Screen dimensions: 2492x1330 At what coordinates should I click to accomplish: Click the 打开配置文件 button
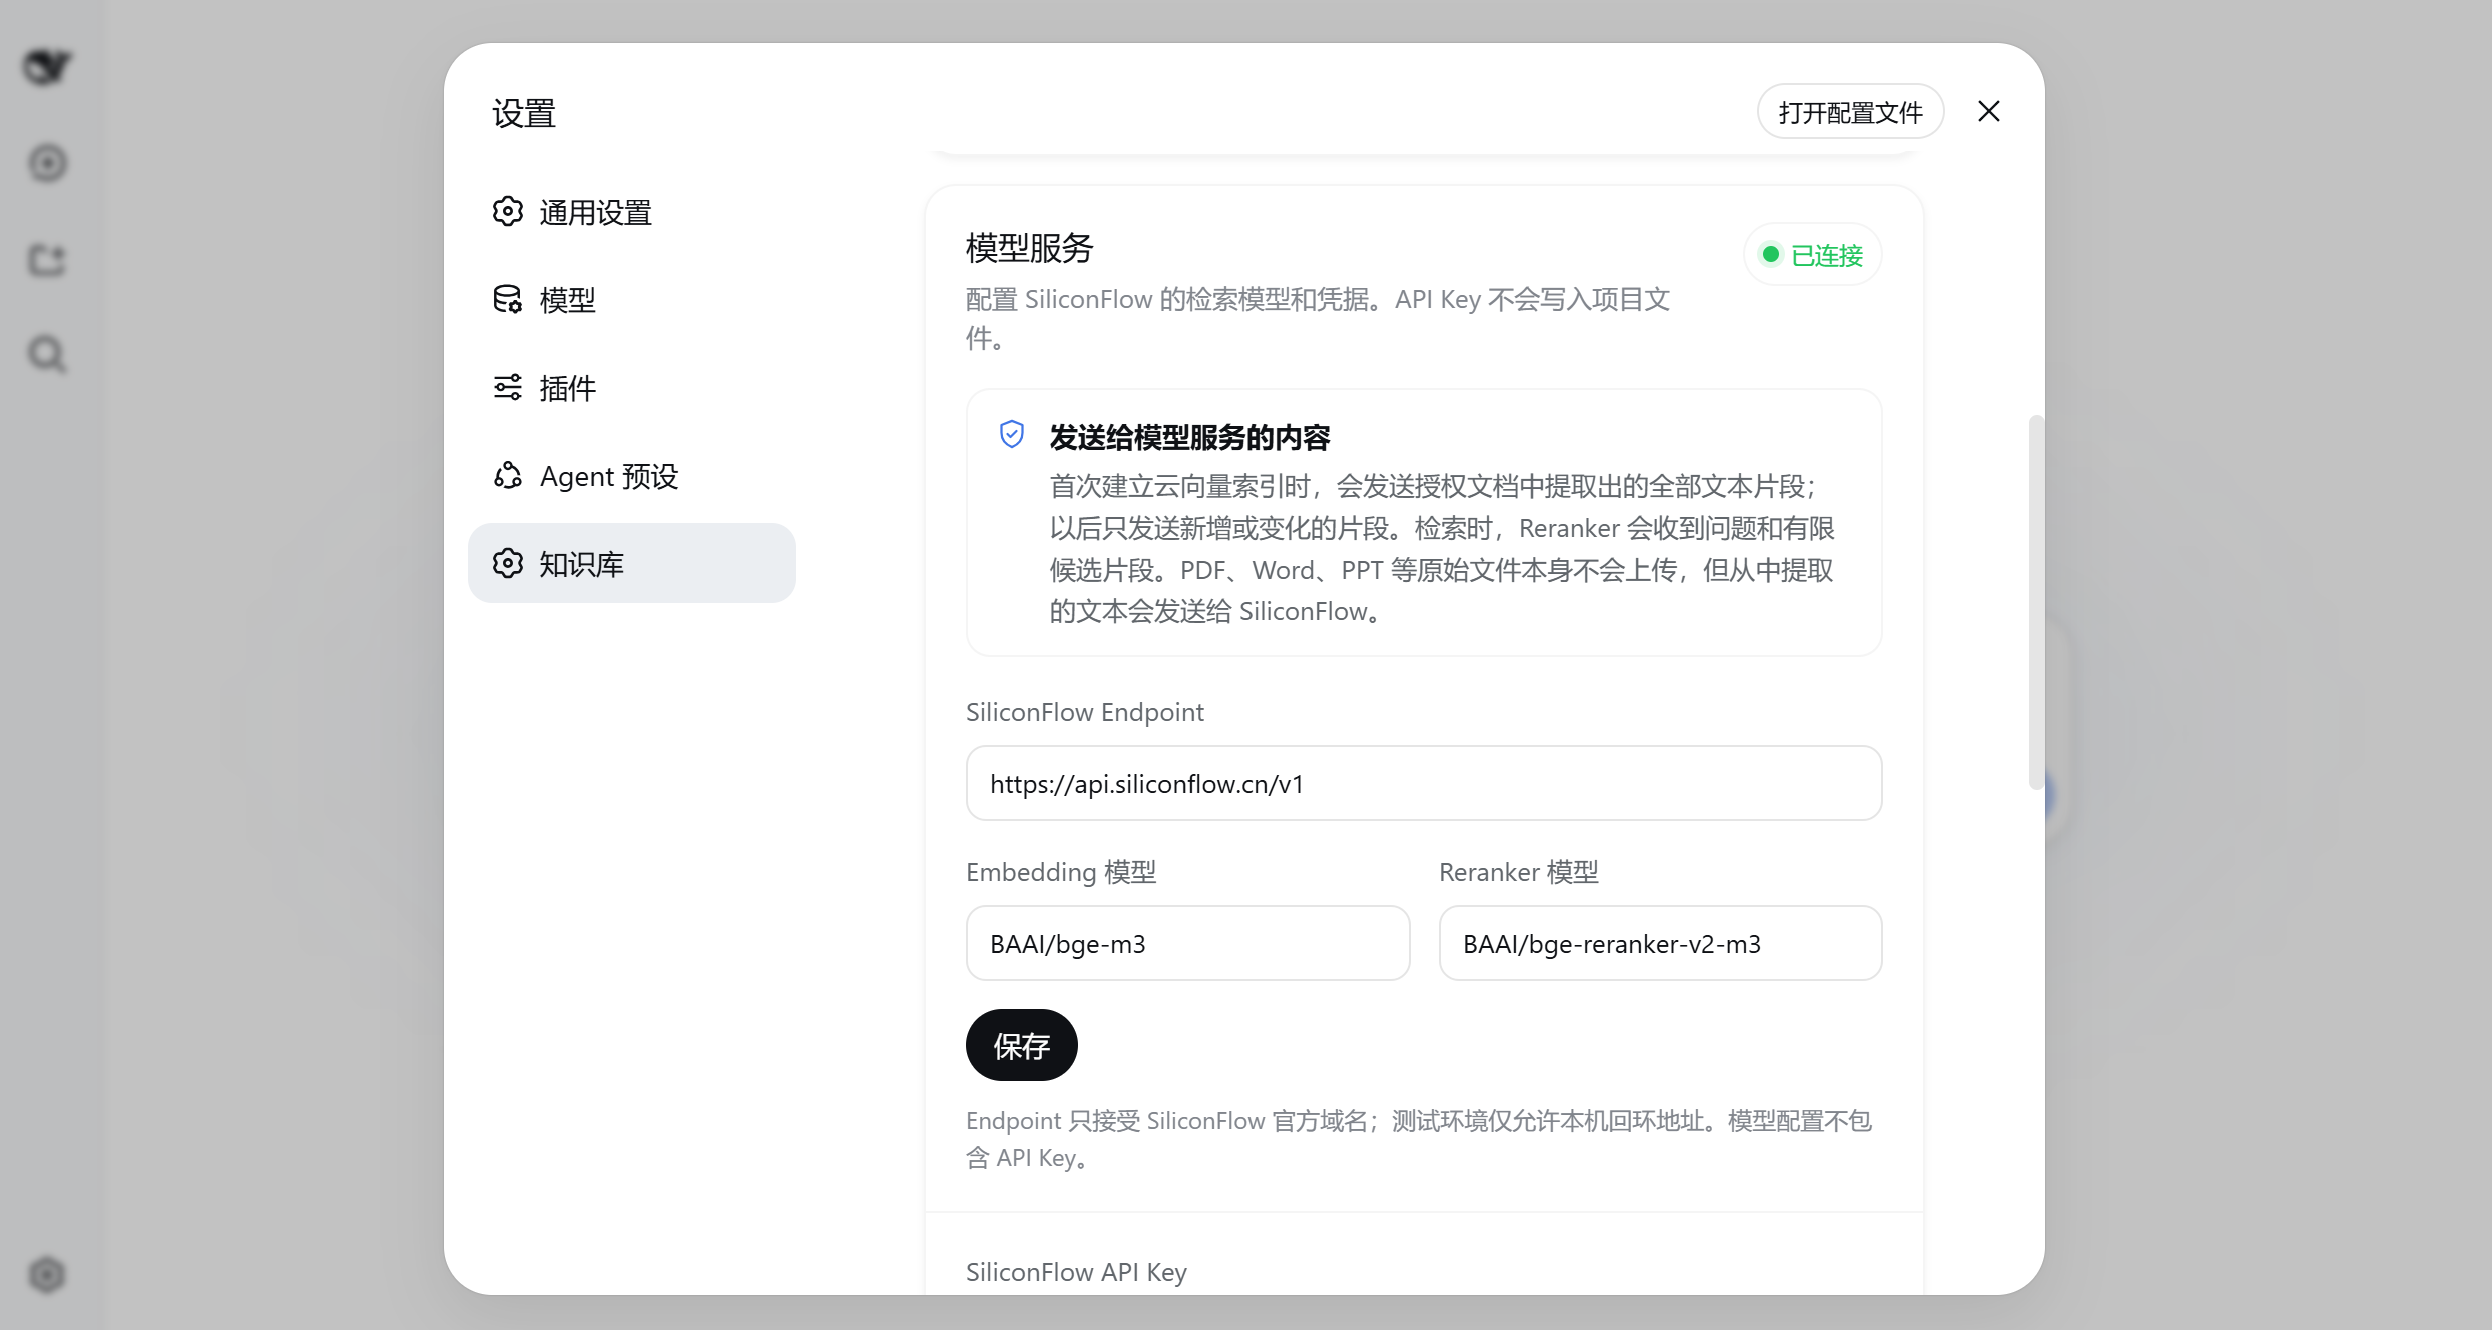point(1850,112)
